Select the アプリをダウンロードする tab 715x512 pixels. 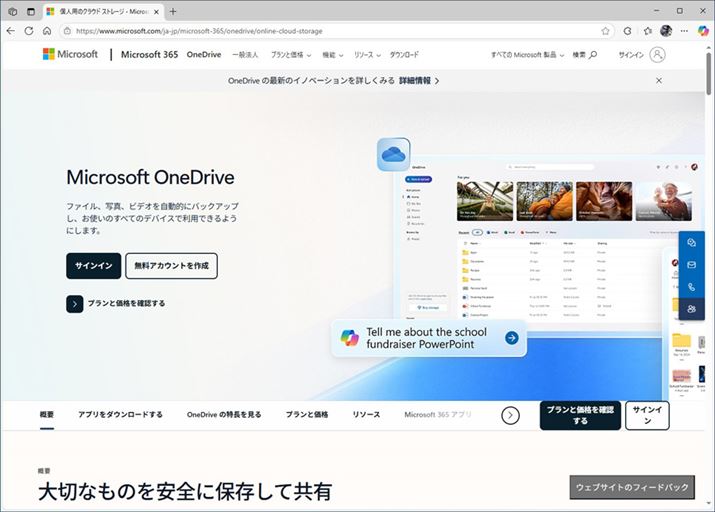(120, 414)
